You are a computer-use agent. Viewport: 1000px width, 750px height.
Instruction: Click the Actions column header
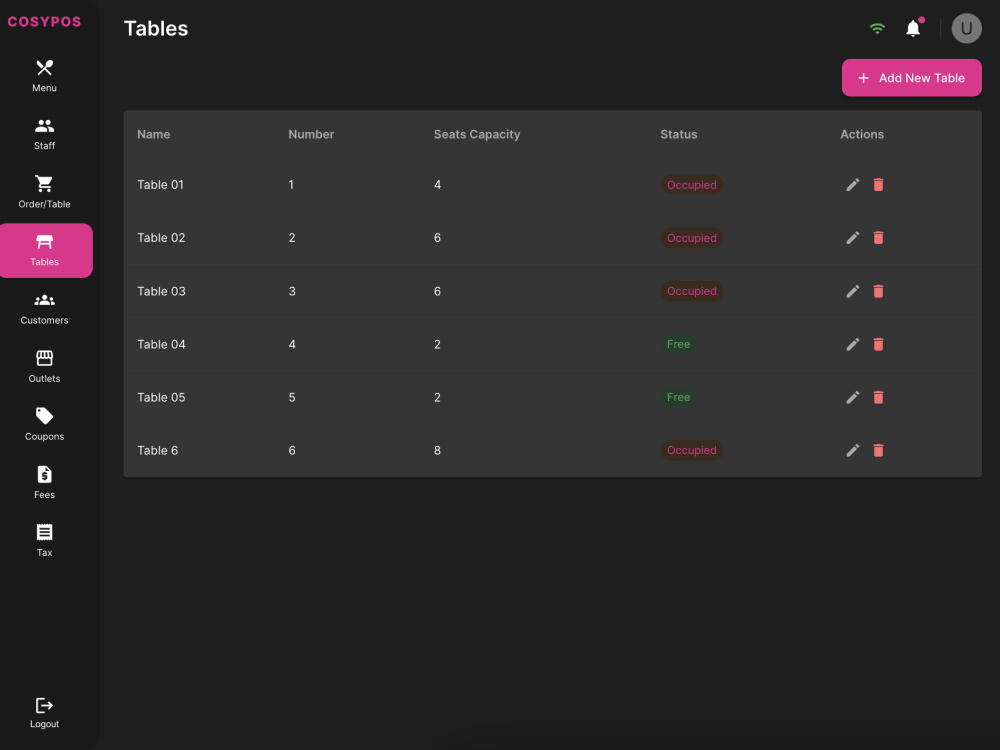[x=862, y=135]
